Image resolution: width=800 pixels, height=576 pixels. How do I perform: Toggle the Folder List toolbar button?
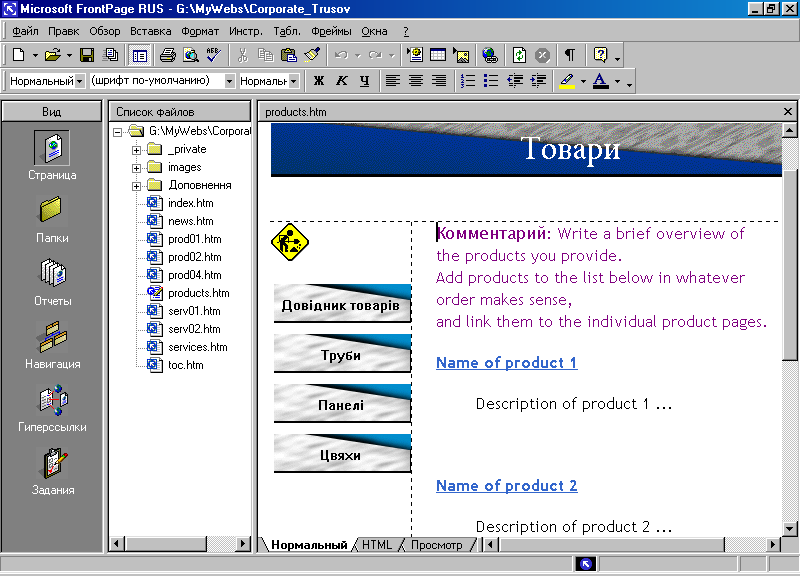click(x=139, y=55)
